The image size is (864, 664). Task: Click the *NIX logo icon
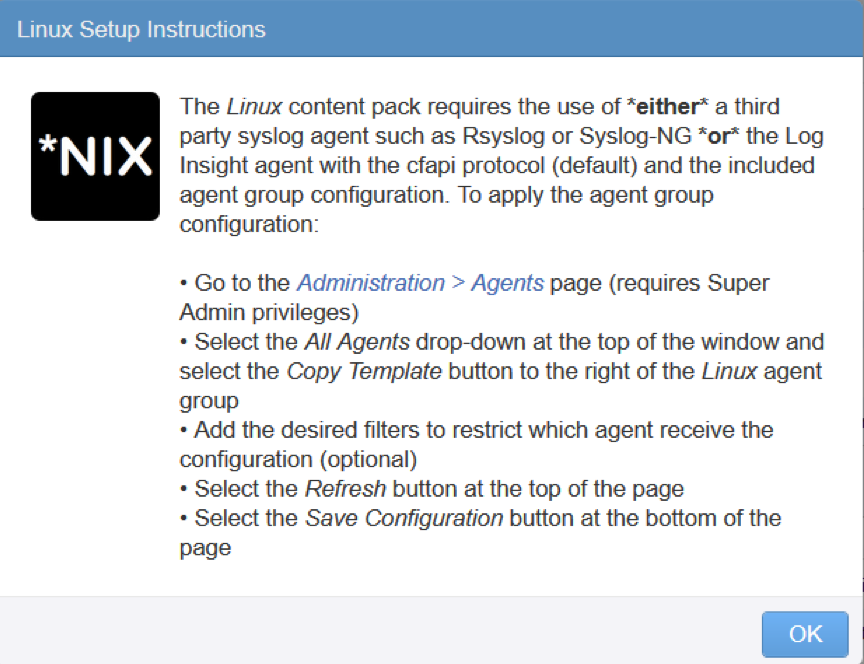click(x=95, y=156)
